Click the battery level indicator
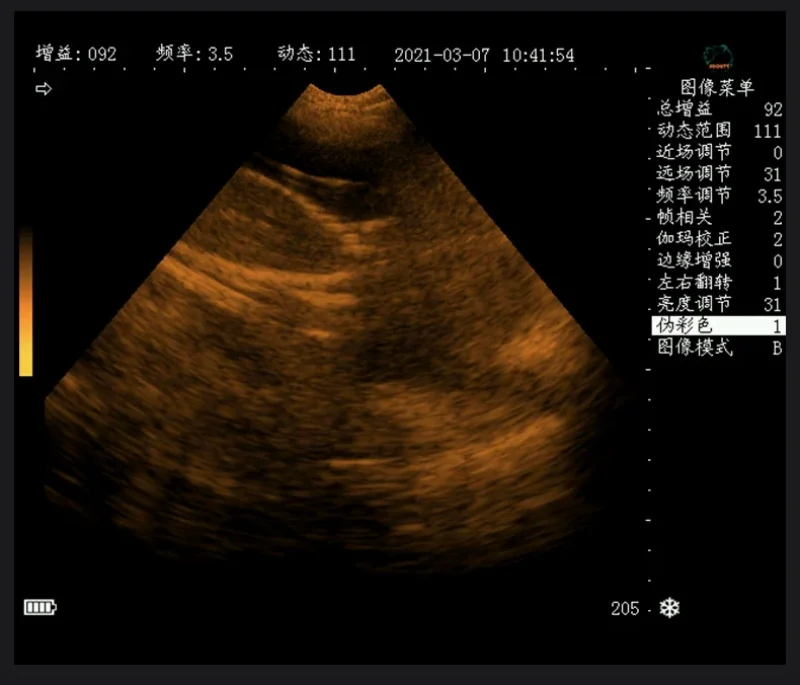This screenshot has width=800, height=685. [x=42, y=605]
